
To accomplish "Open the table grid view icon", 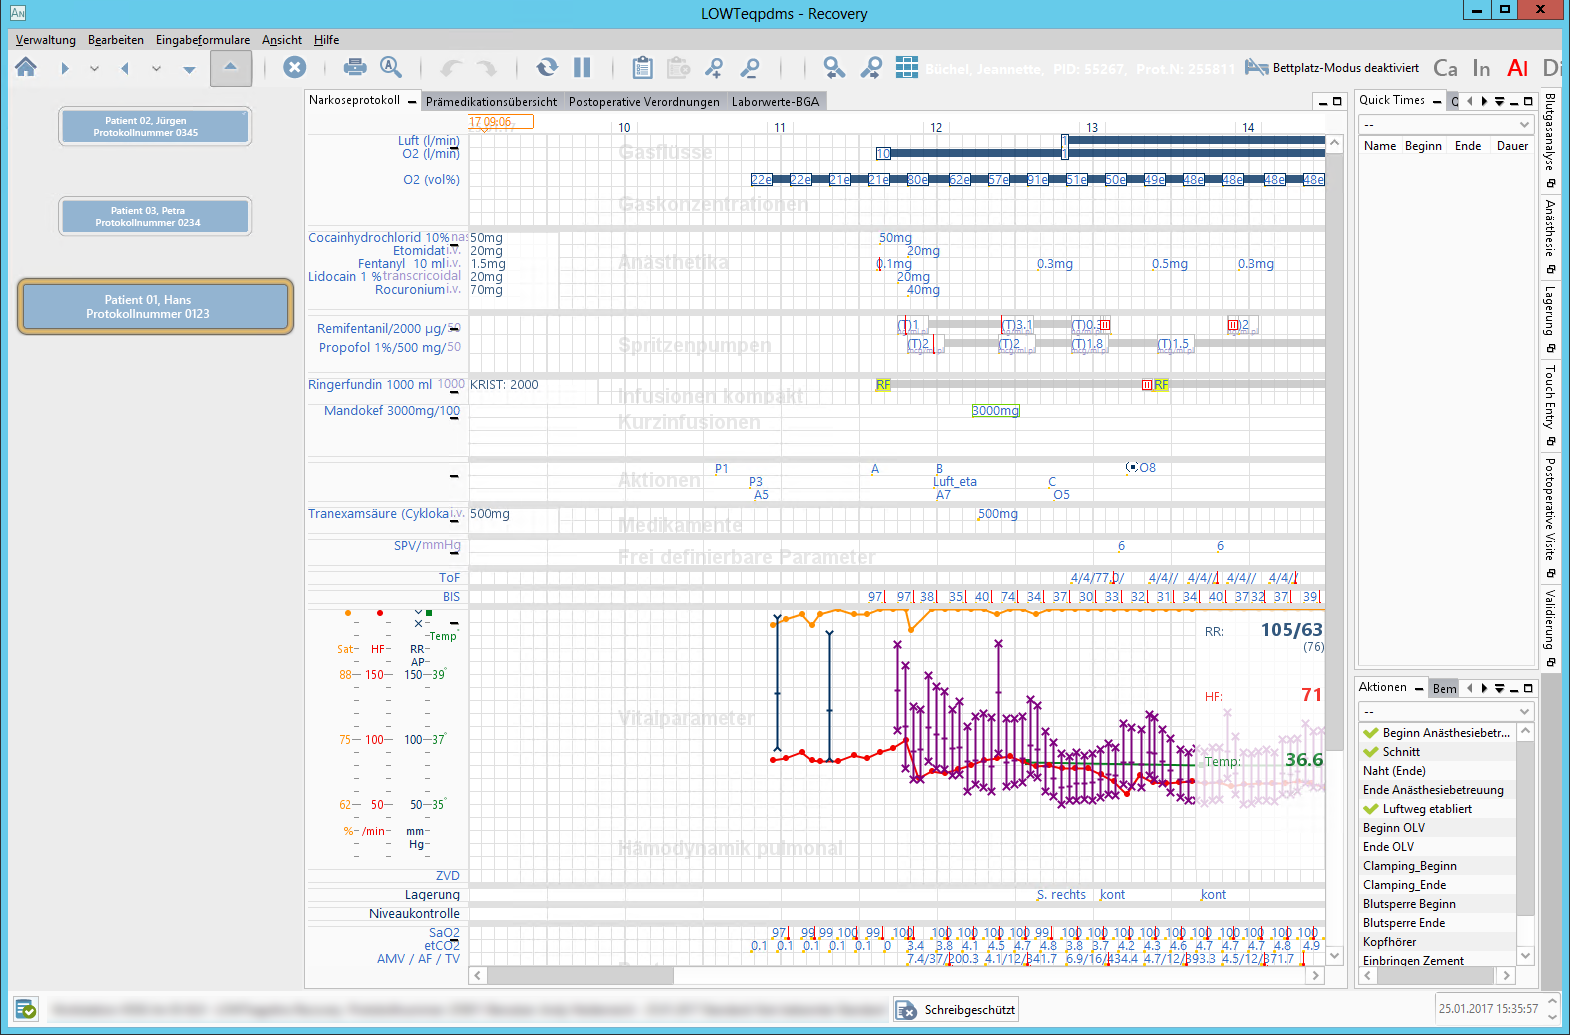I will pos(906,67).
